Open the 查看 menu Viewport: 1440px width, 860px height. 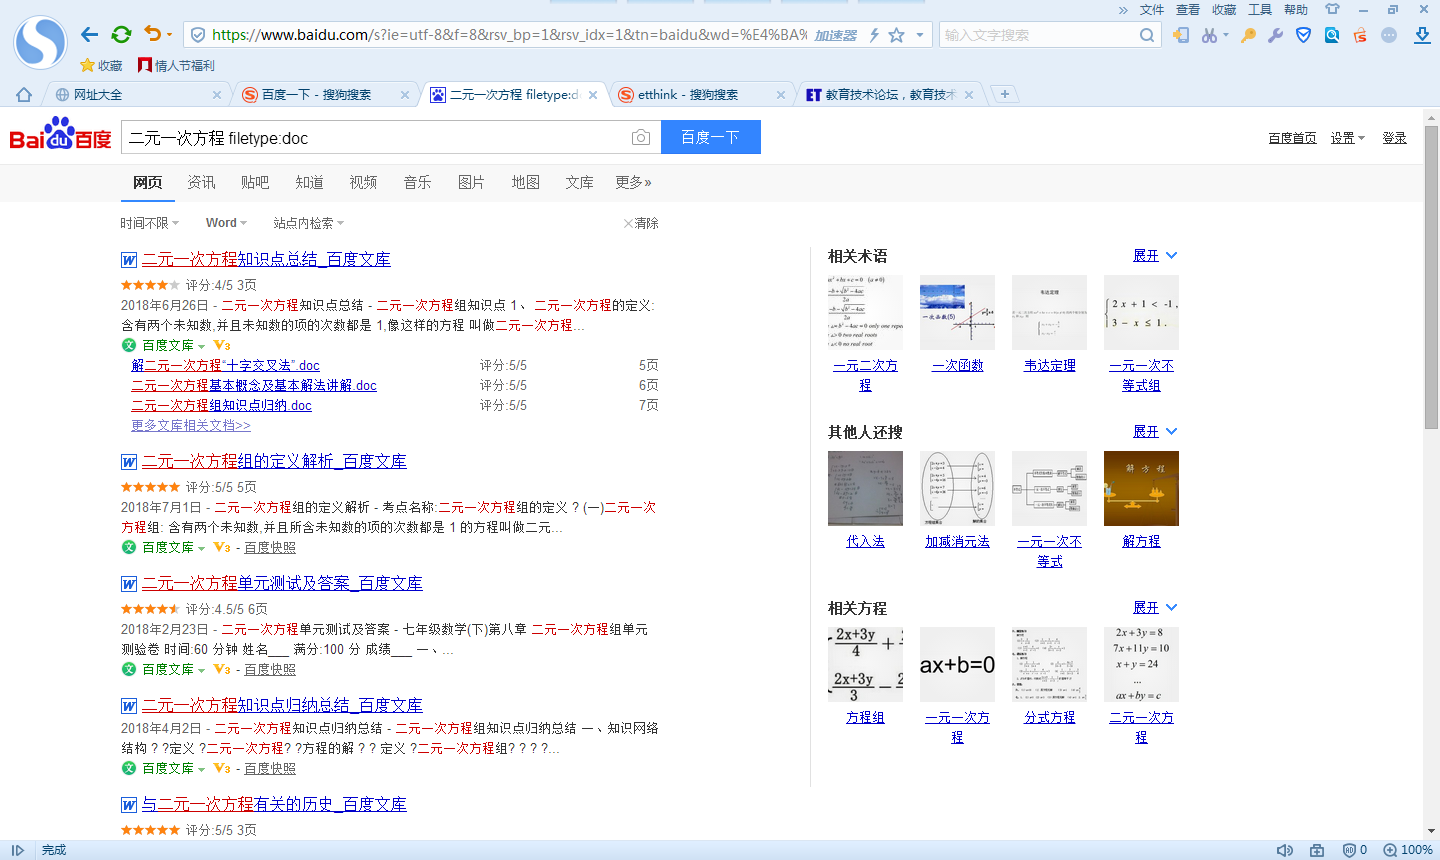(1188, 10)
